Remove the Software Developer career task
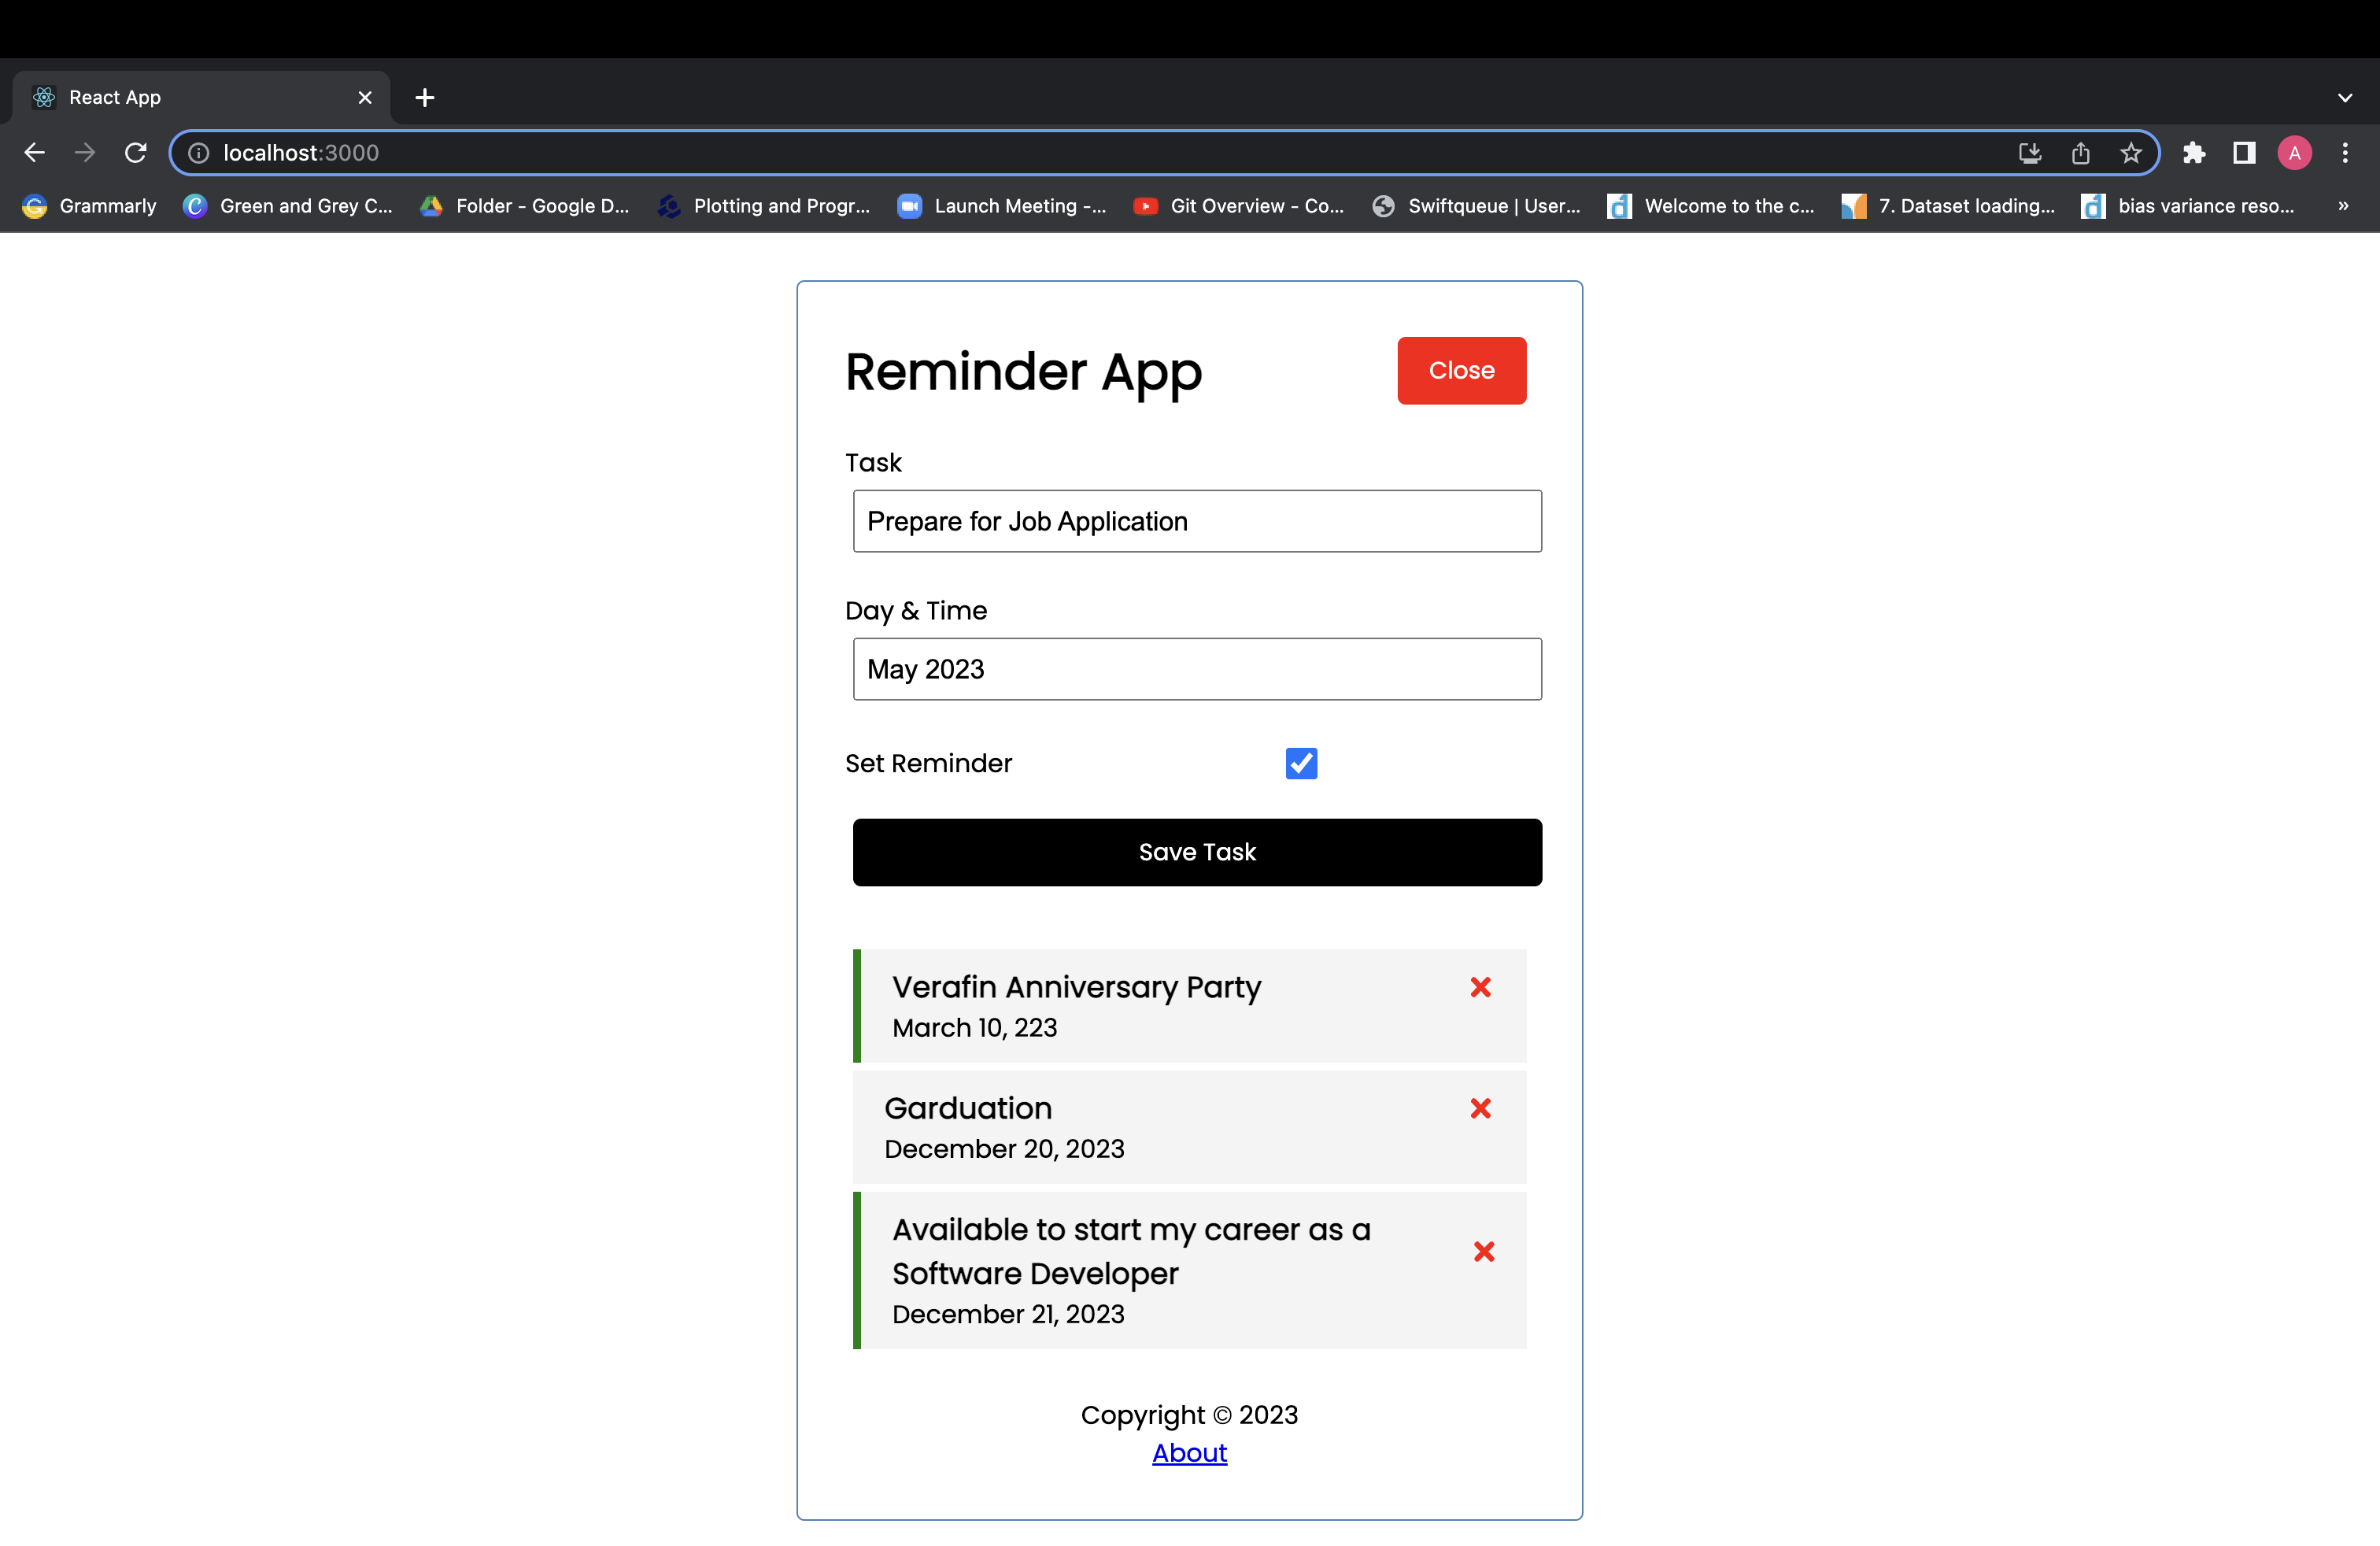This screenshot has height=1546, width=2380. (1484, 1251)
